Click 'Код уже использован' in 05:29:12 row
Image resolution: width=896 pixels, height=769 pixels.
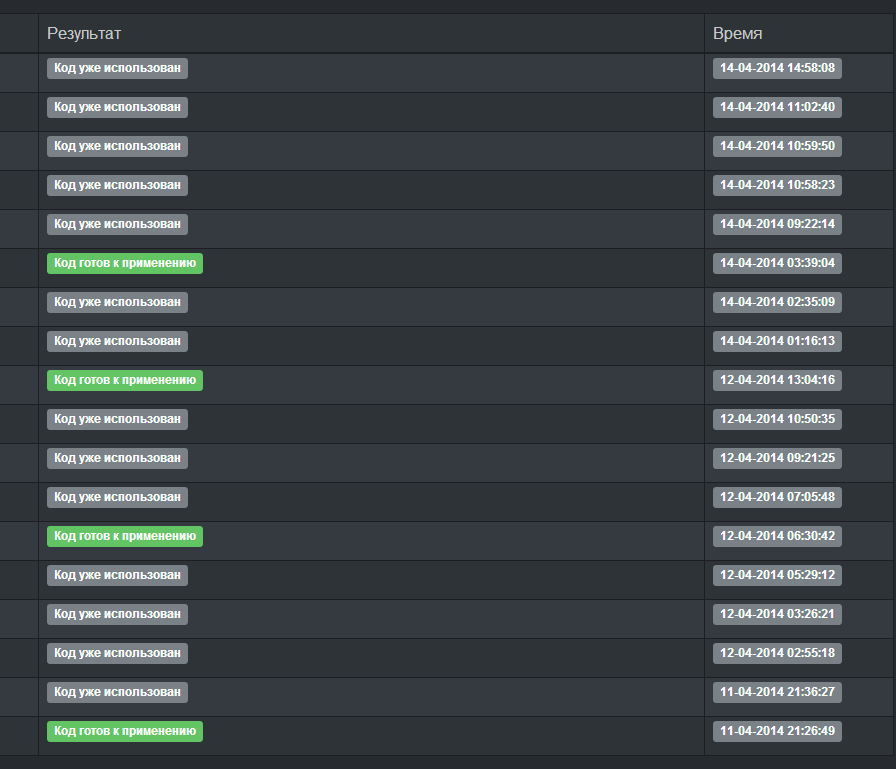coord(117,575)
